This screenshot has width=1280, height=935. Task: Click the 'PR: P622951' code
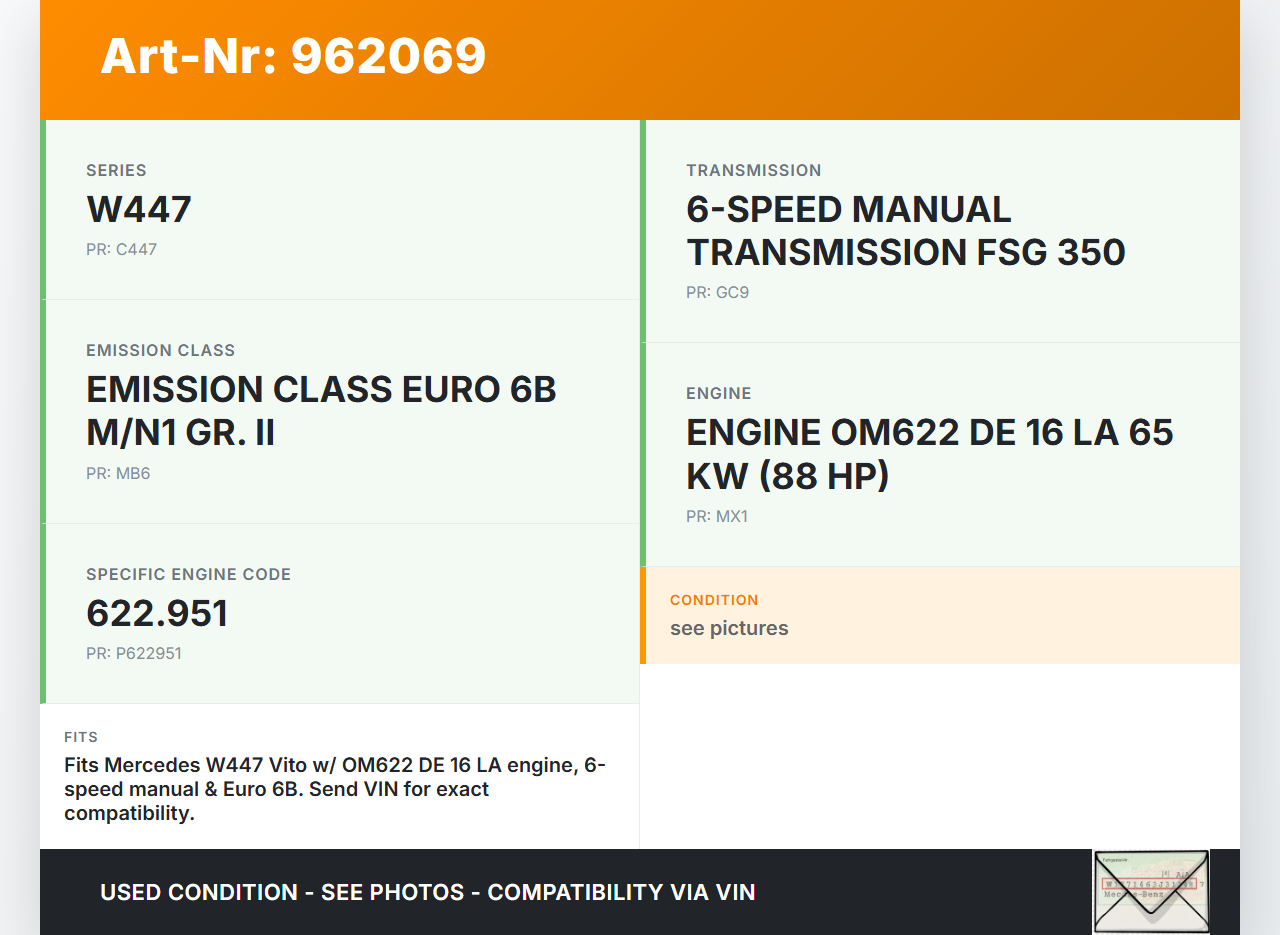point(134,653)
